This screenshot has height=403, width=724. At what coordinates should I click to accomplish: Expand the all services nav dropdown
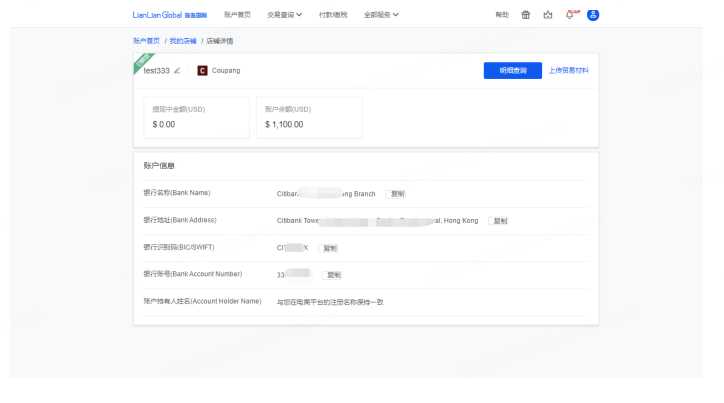click(381, 15)
